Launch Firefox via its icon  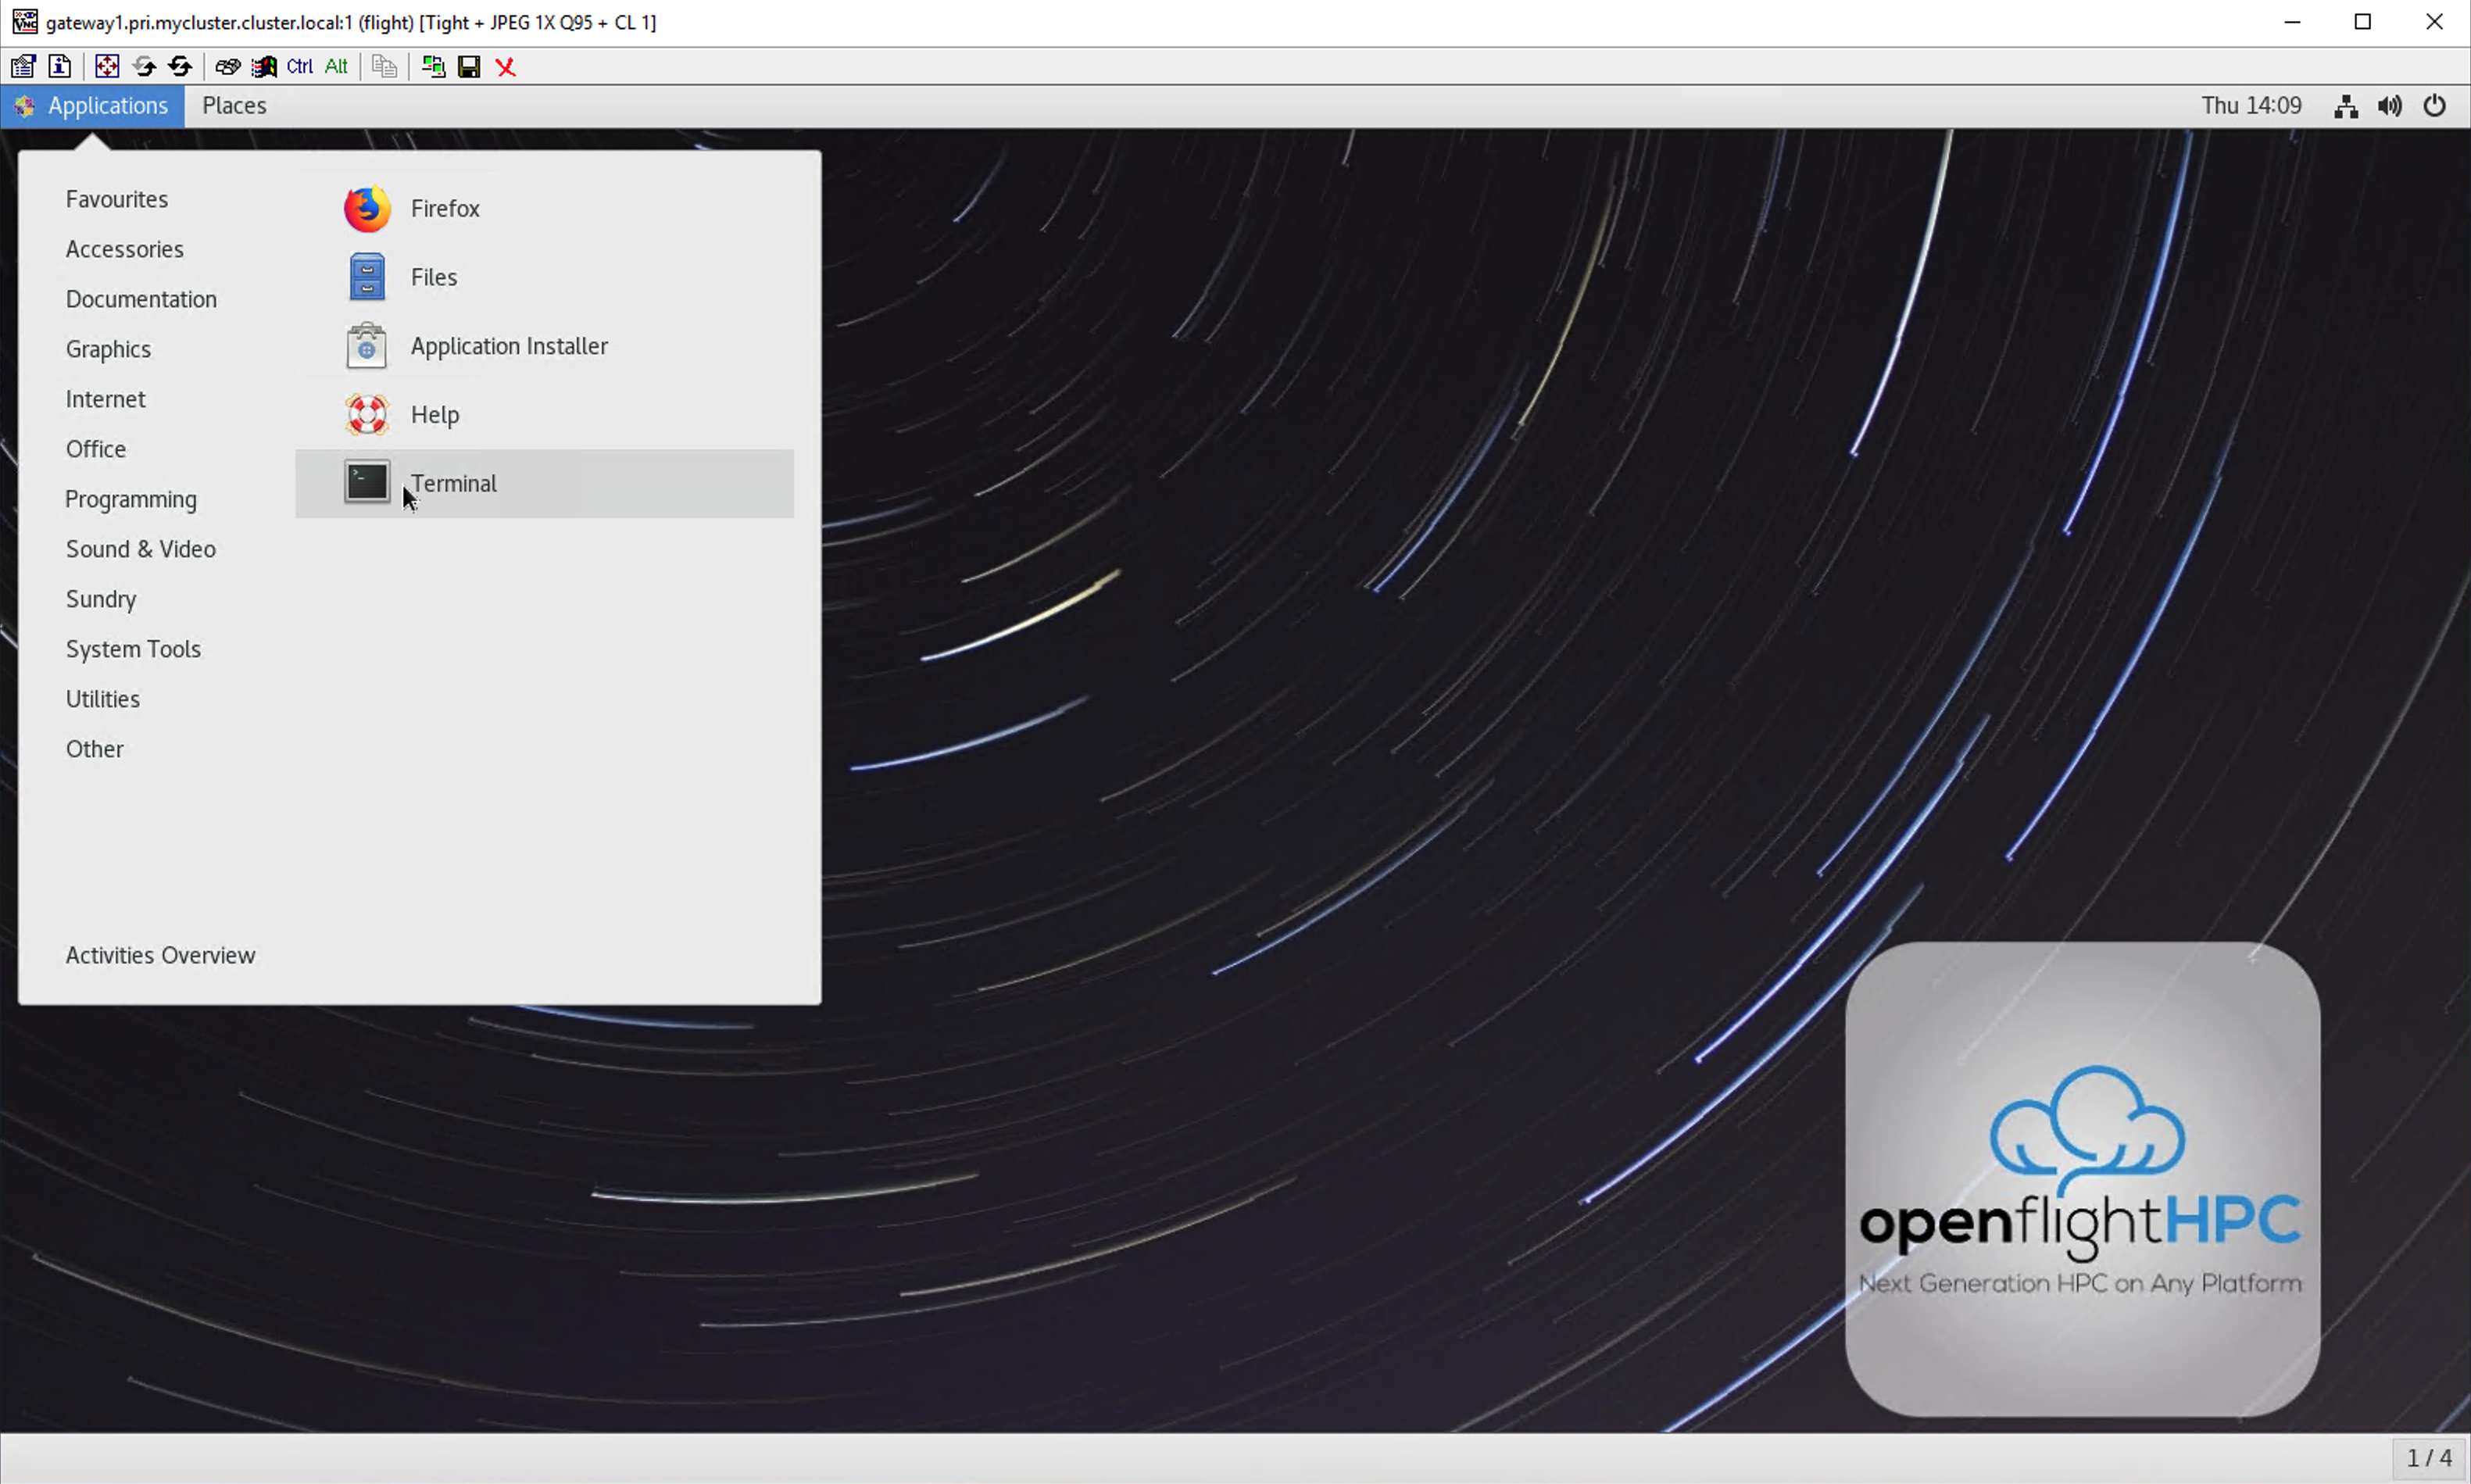367,209
